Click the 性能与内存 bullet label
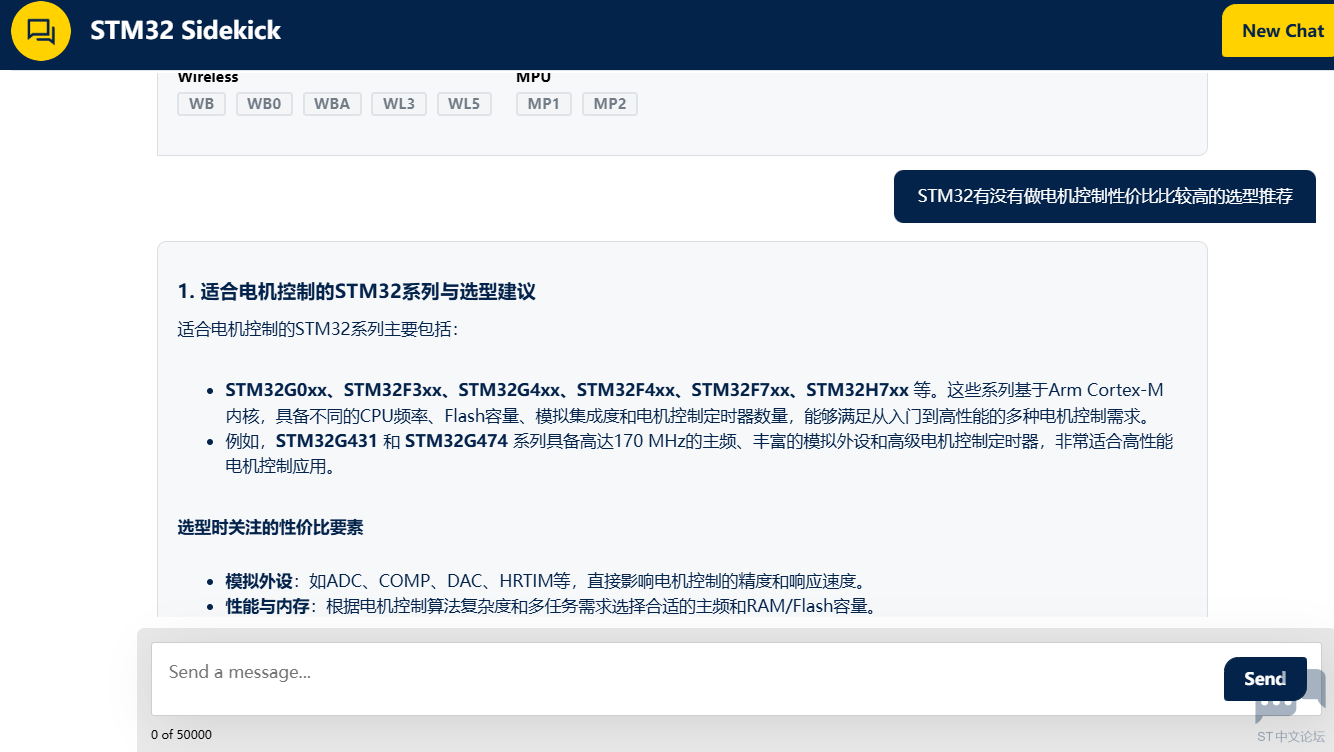The height and width of the screenshot is (752, 1334). (267, 606)
